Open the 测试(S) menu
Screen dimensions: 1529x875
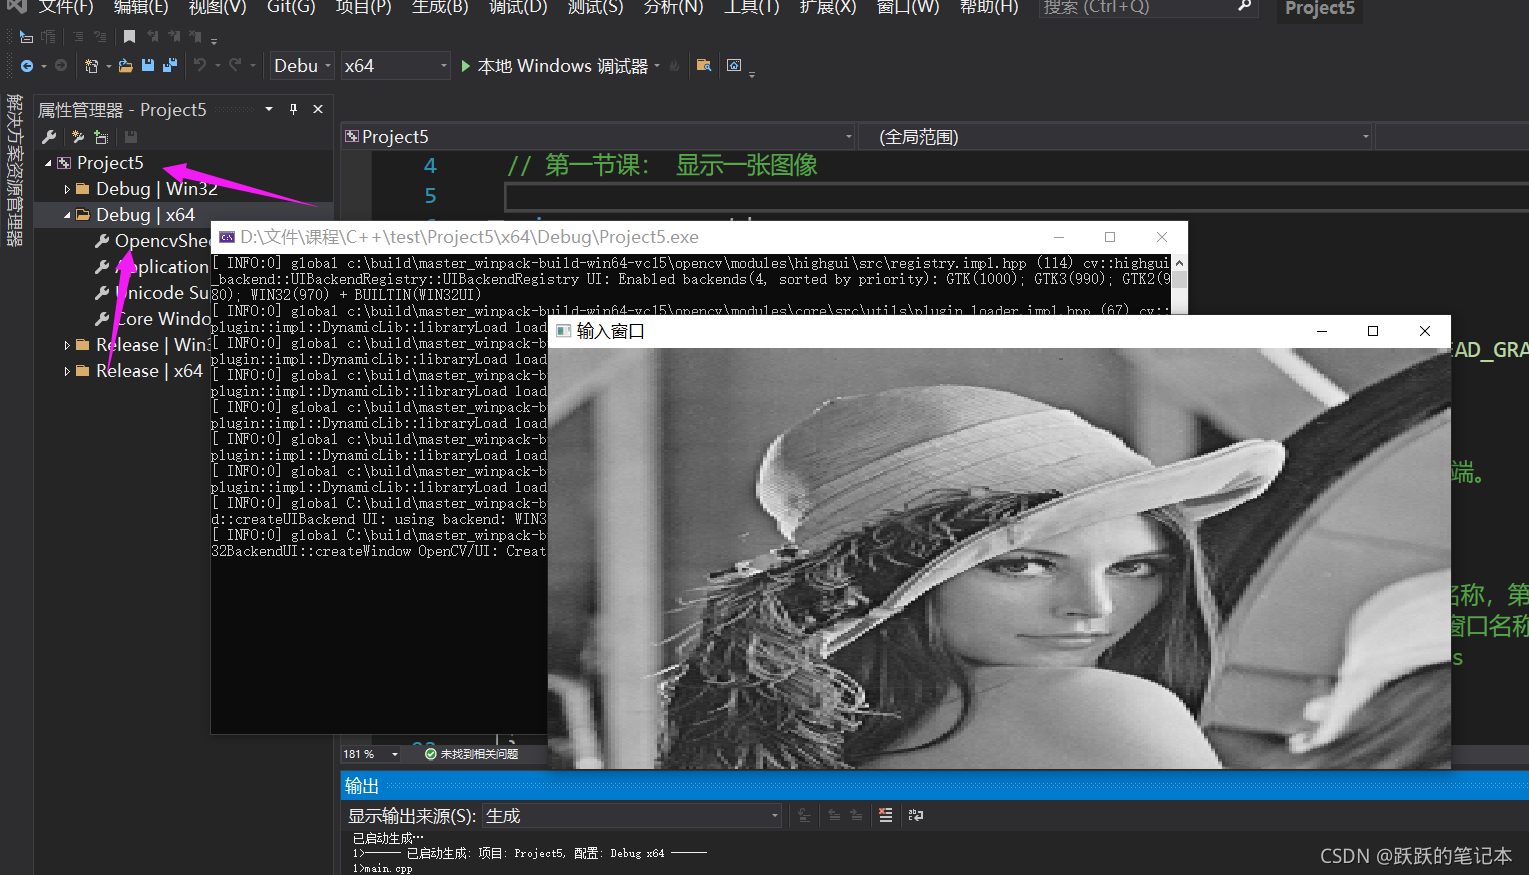(595, 7)
